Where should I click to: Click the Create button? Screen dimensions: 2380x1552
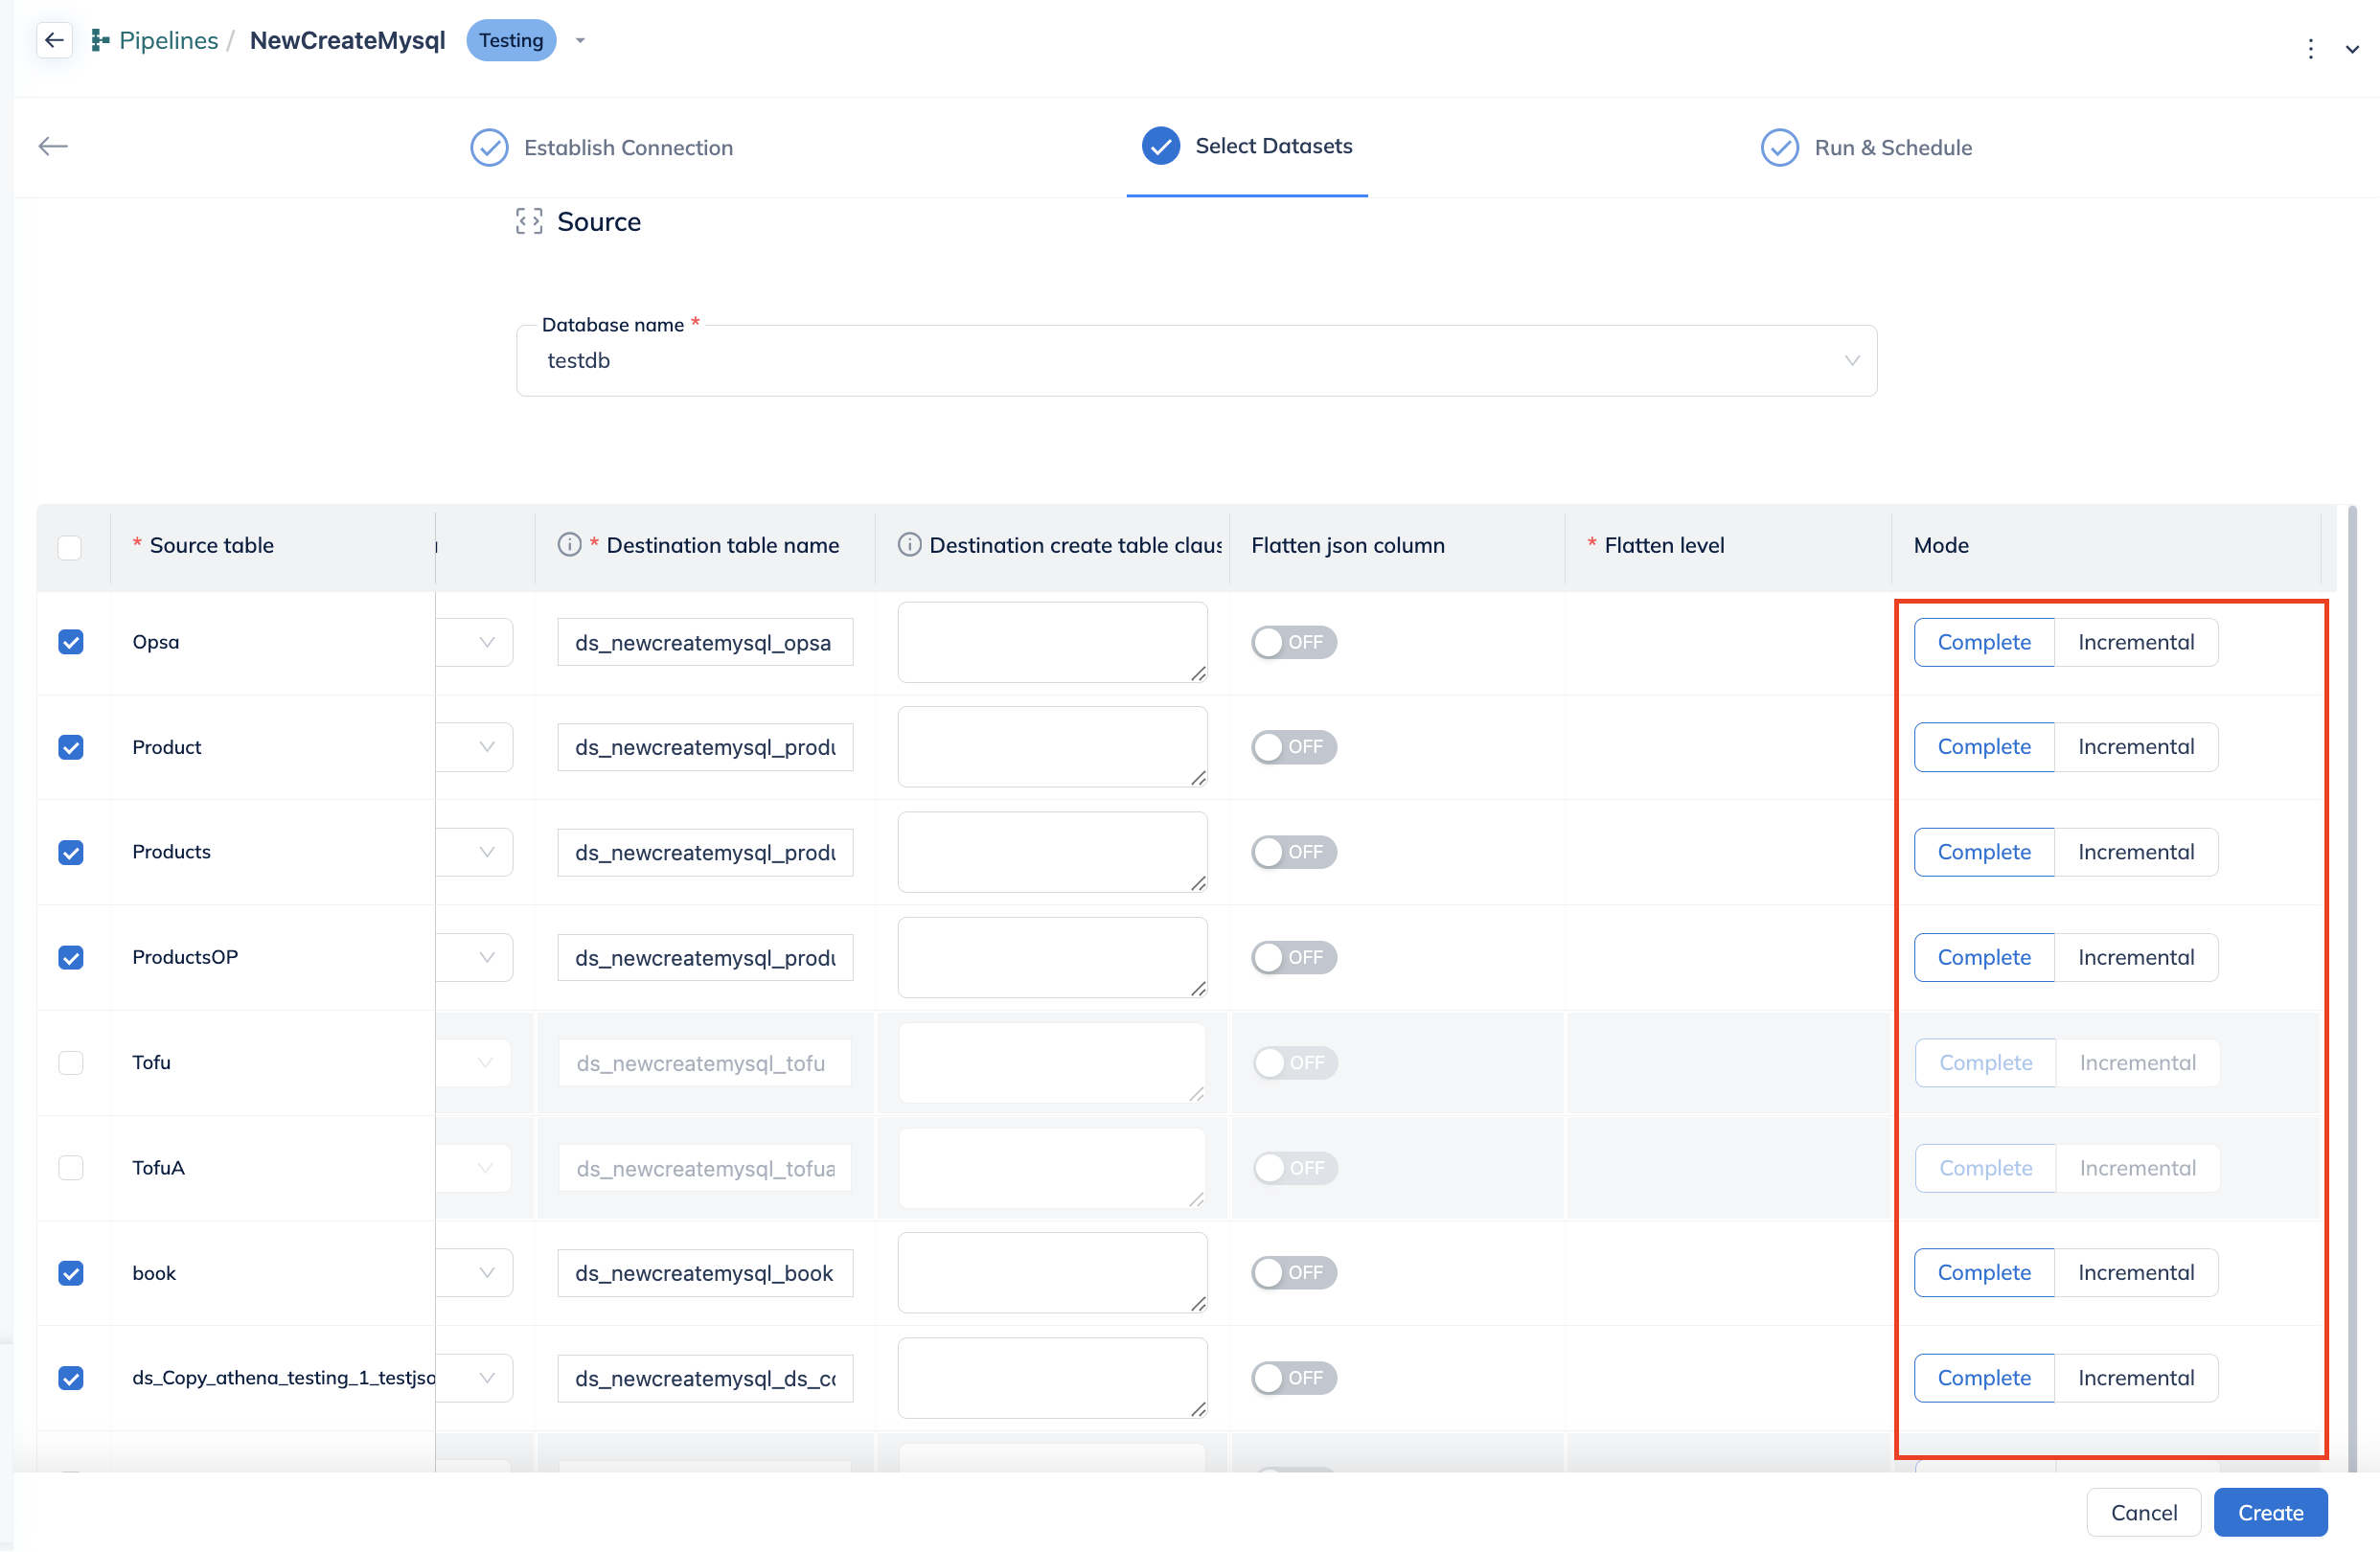(x=2270, y=1513)
